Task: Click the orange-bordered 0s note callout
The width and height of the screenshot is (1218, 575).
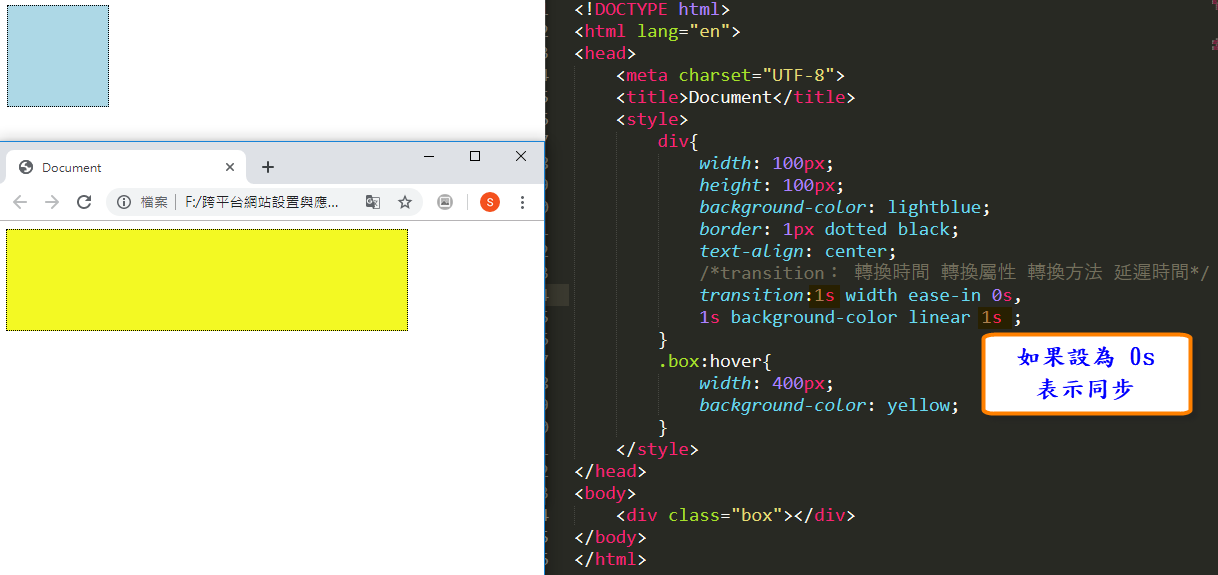Action: pyautogui.click(x=1087, y=374)
